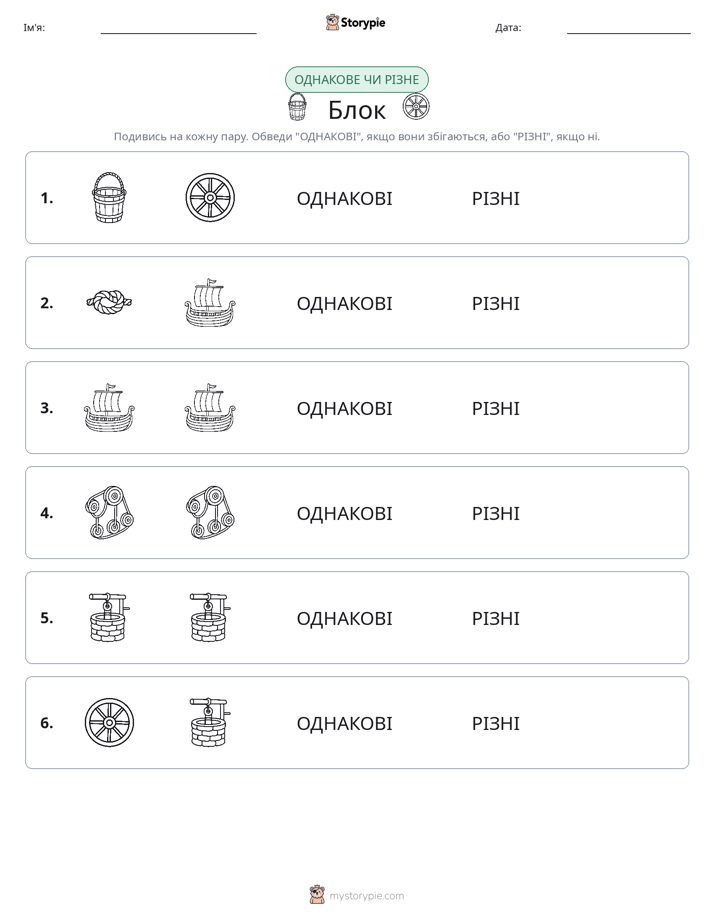Select ОДНАКОВІ for row 3
This screenshot has height=924, width=714.
coord(344,408)
